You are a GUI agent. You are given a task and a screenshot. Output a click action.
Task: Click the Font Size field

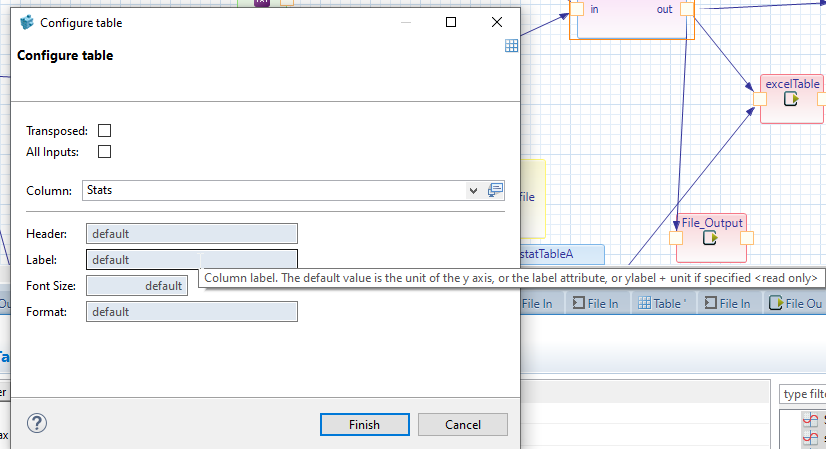point(136,286)
